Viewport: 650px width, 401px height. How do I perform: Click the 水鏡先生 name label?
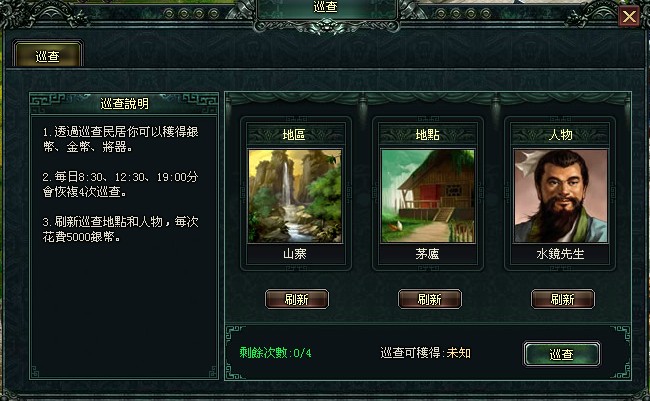tap(560, 254)
